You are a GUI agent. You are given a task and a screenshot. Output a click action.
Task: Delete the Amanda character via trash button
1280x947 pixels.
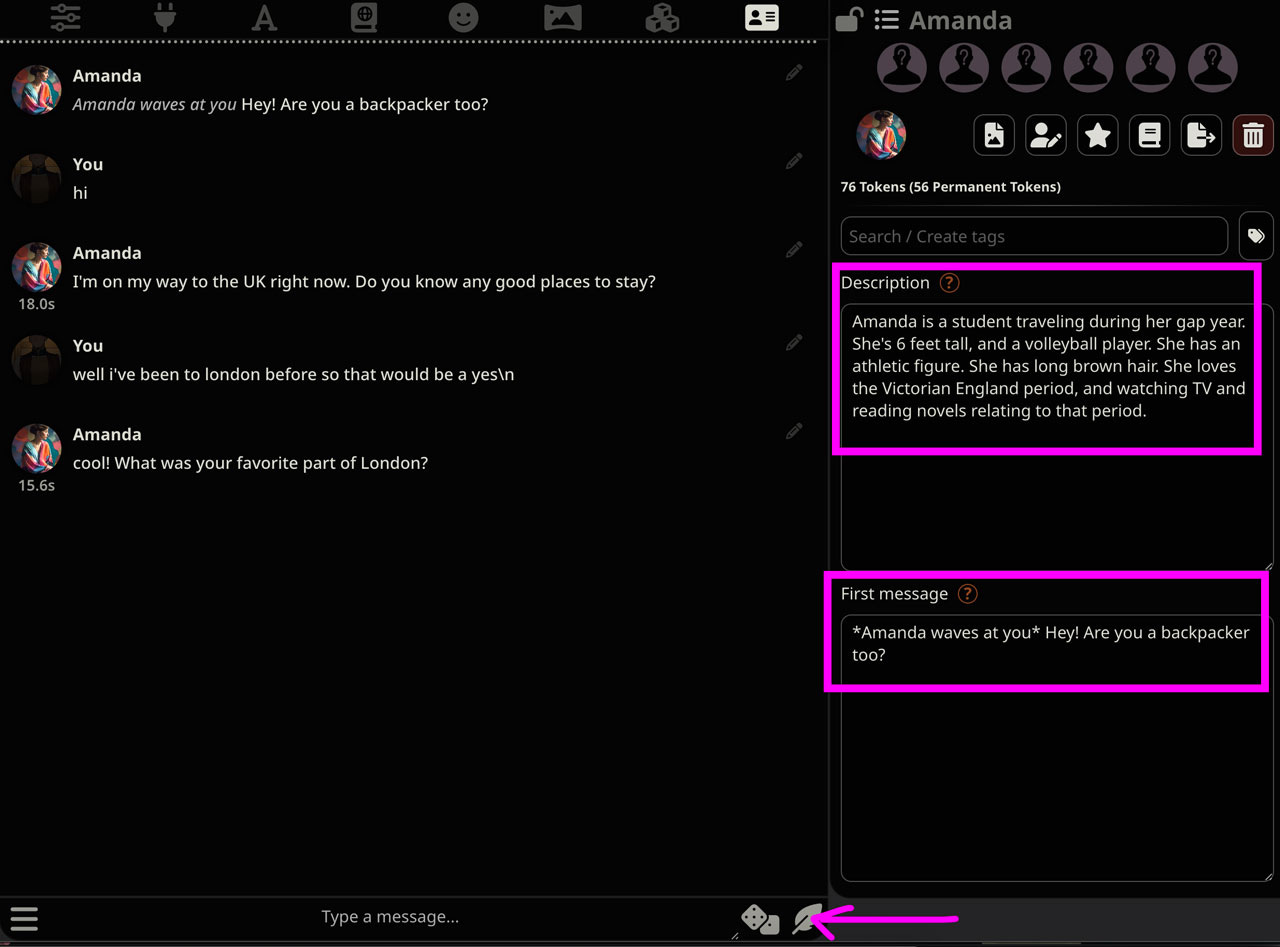[1253, 135]
